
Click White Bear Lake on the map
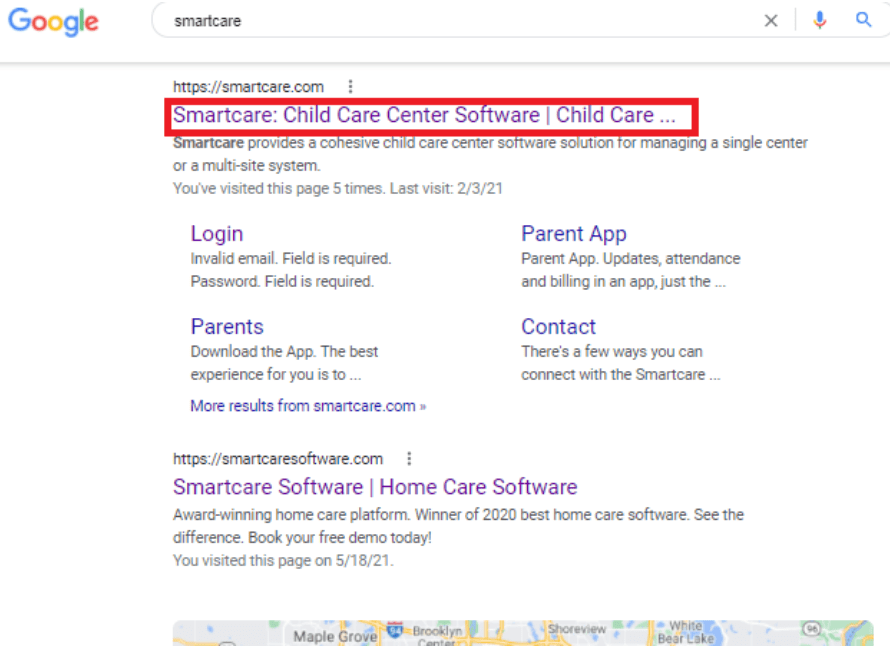684,631
